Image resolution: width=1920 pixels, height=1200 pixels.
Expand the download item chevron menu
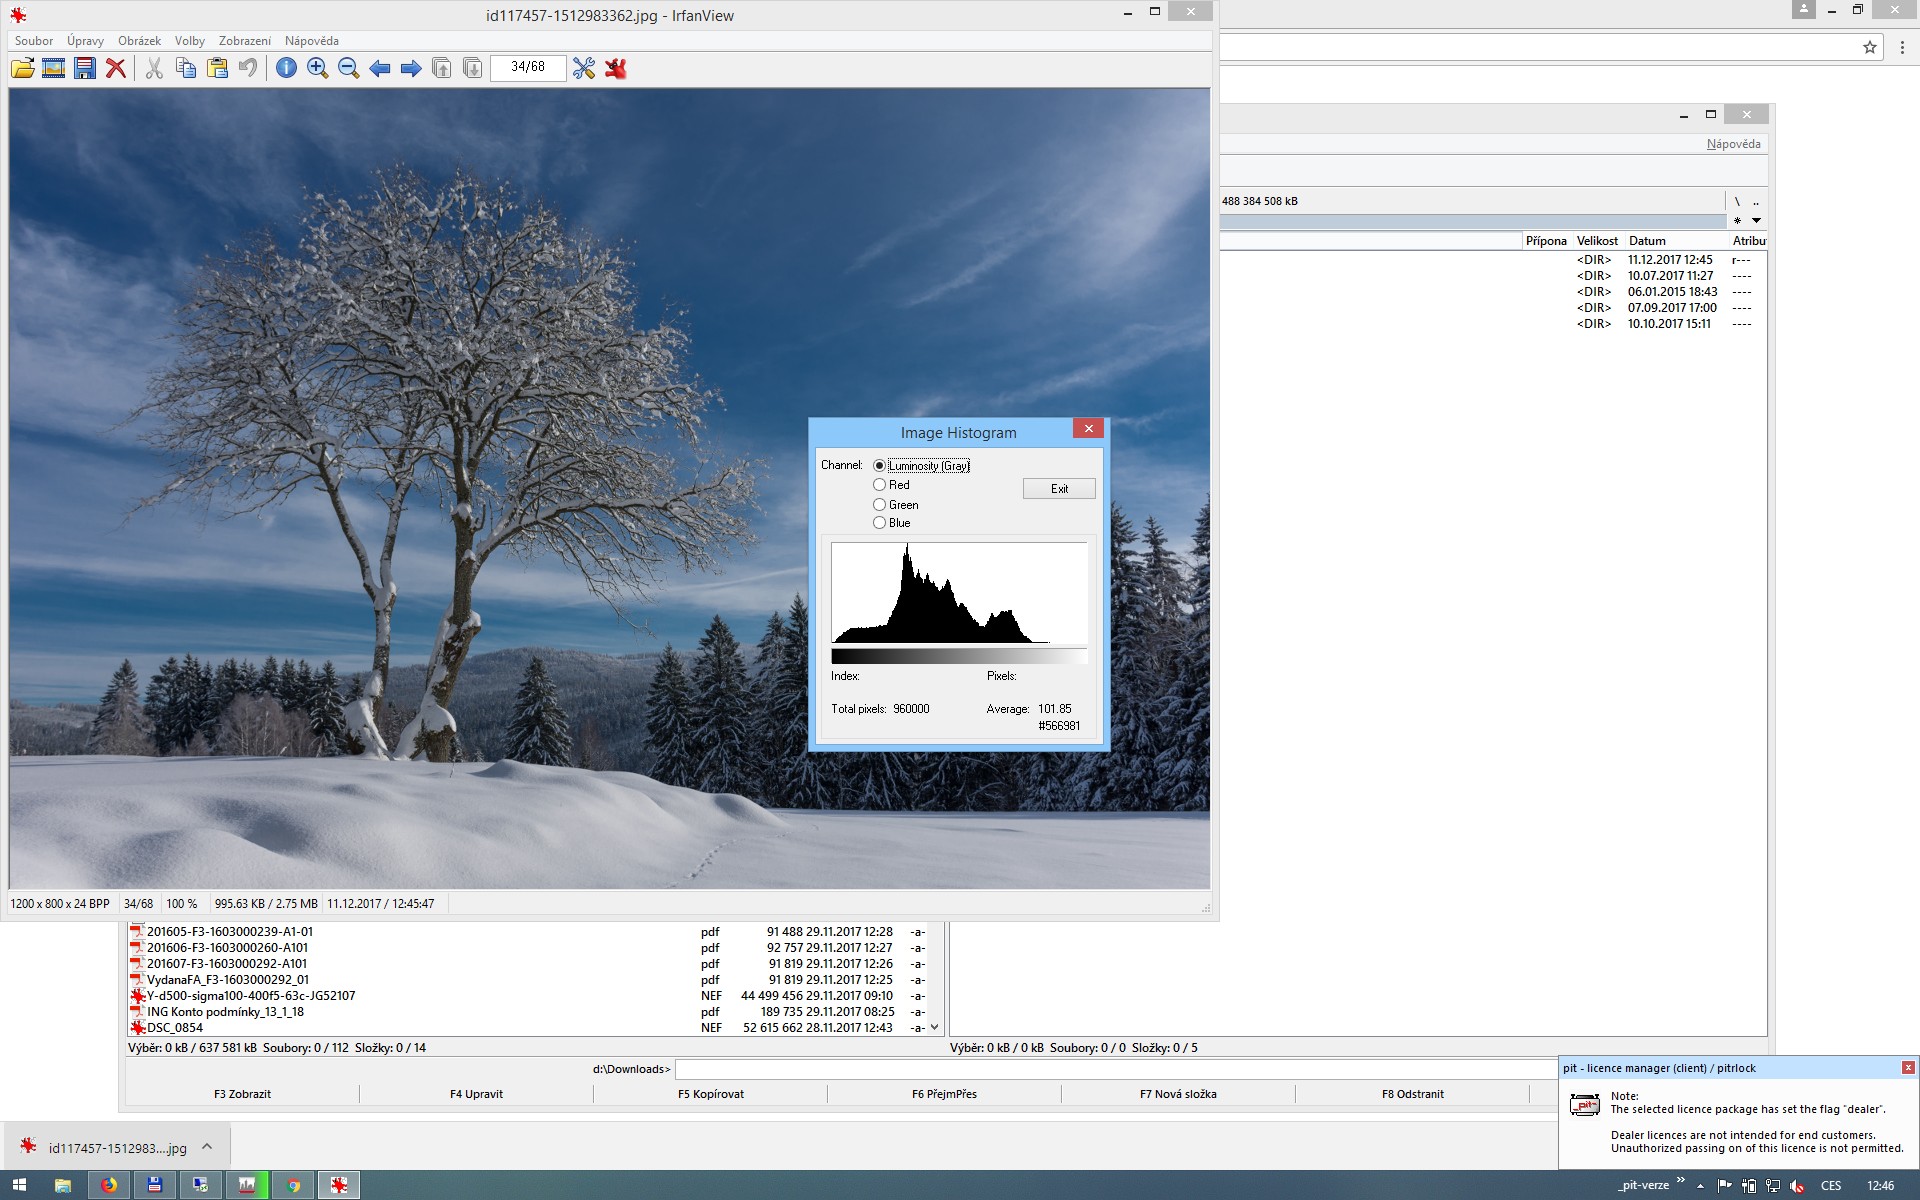coord(207,1147)
